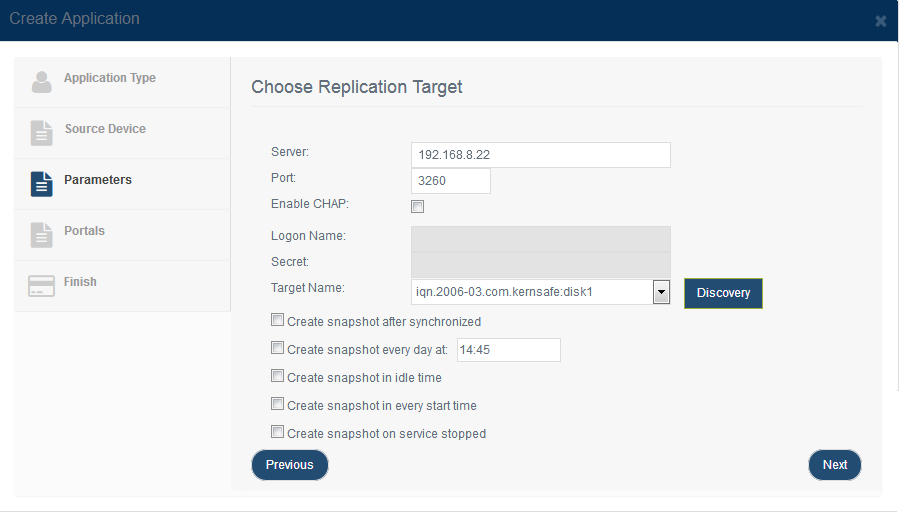Screen dimensions: 899x512
Task: Click the Source Device document icon
Action: point(41,133)
